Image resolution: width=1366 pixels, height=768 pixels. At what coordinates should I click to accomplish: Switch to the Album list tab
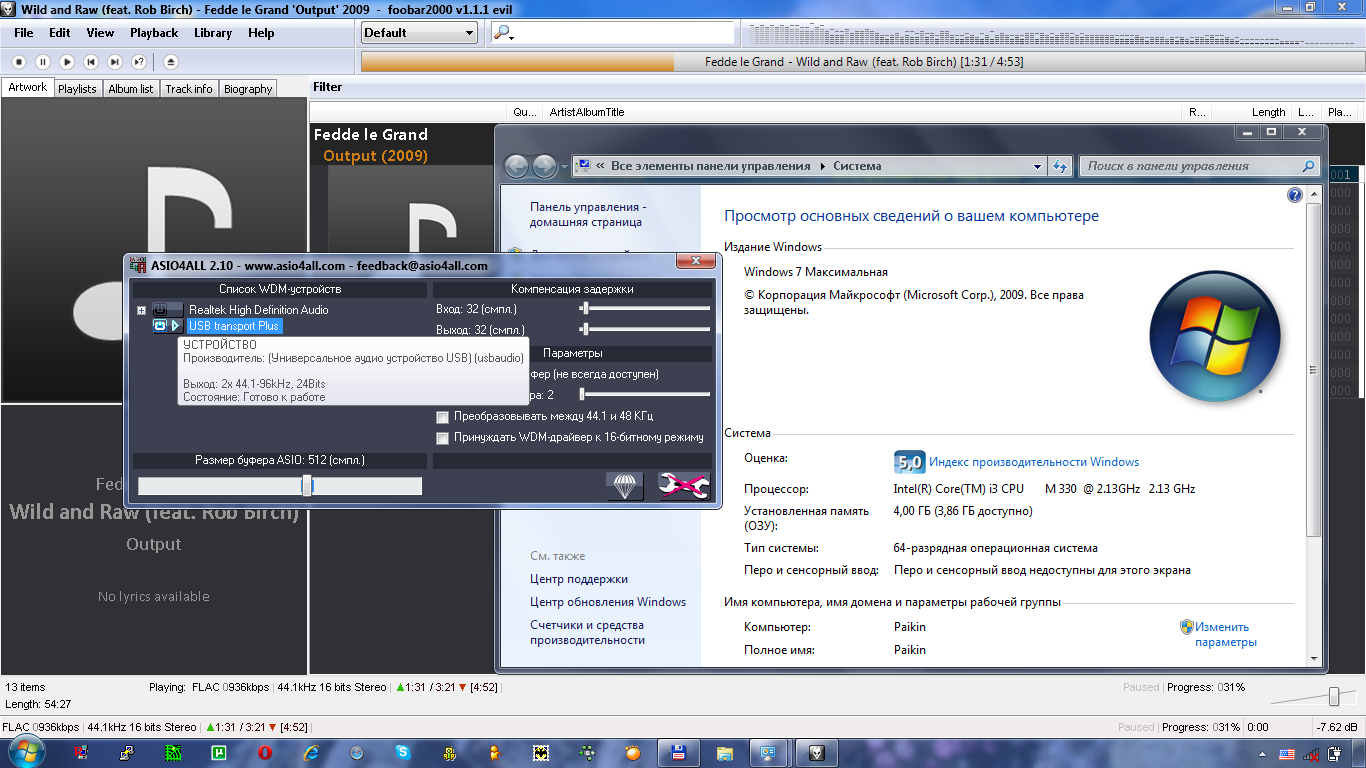click(131, 89)
